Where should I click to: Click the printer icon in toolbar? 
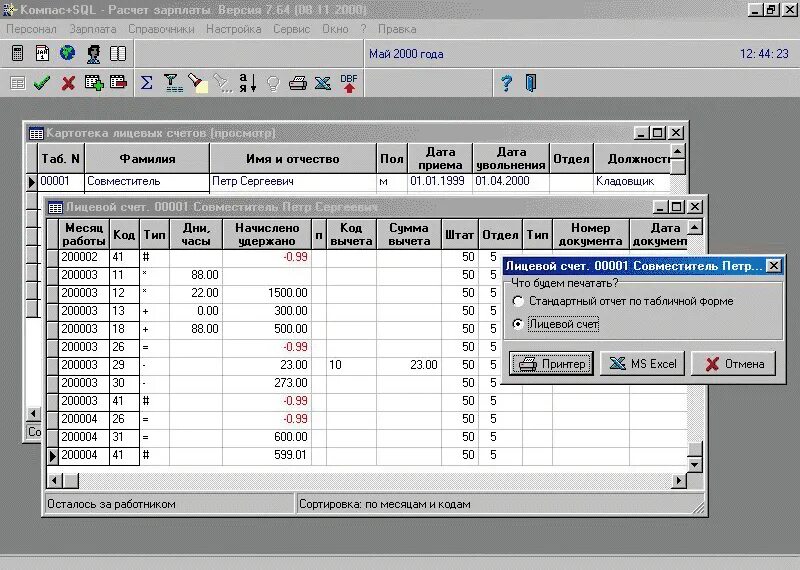coord(298,83)
